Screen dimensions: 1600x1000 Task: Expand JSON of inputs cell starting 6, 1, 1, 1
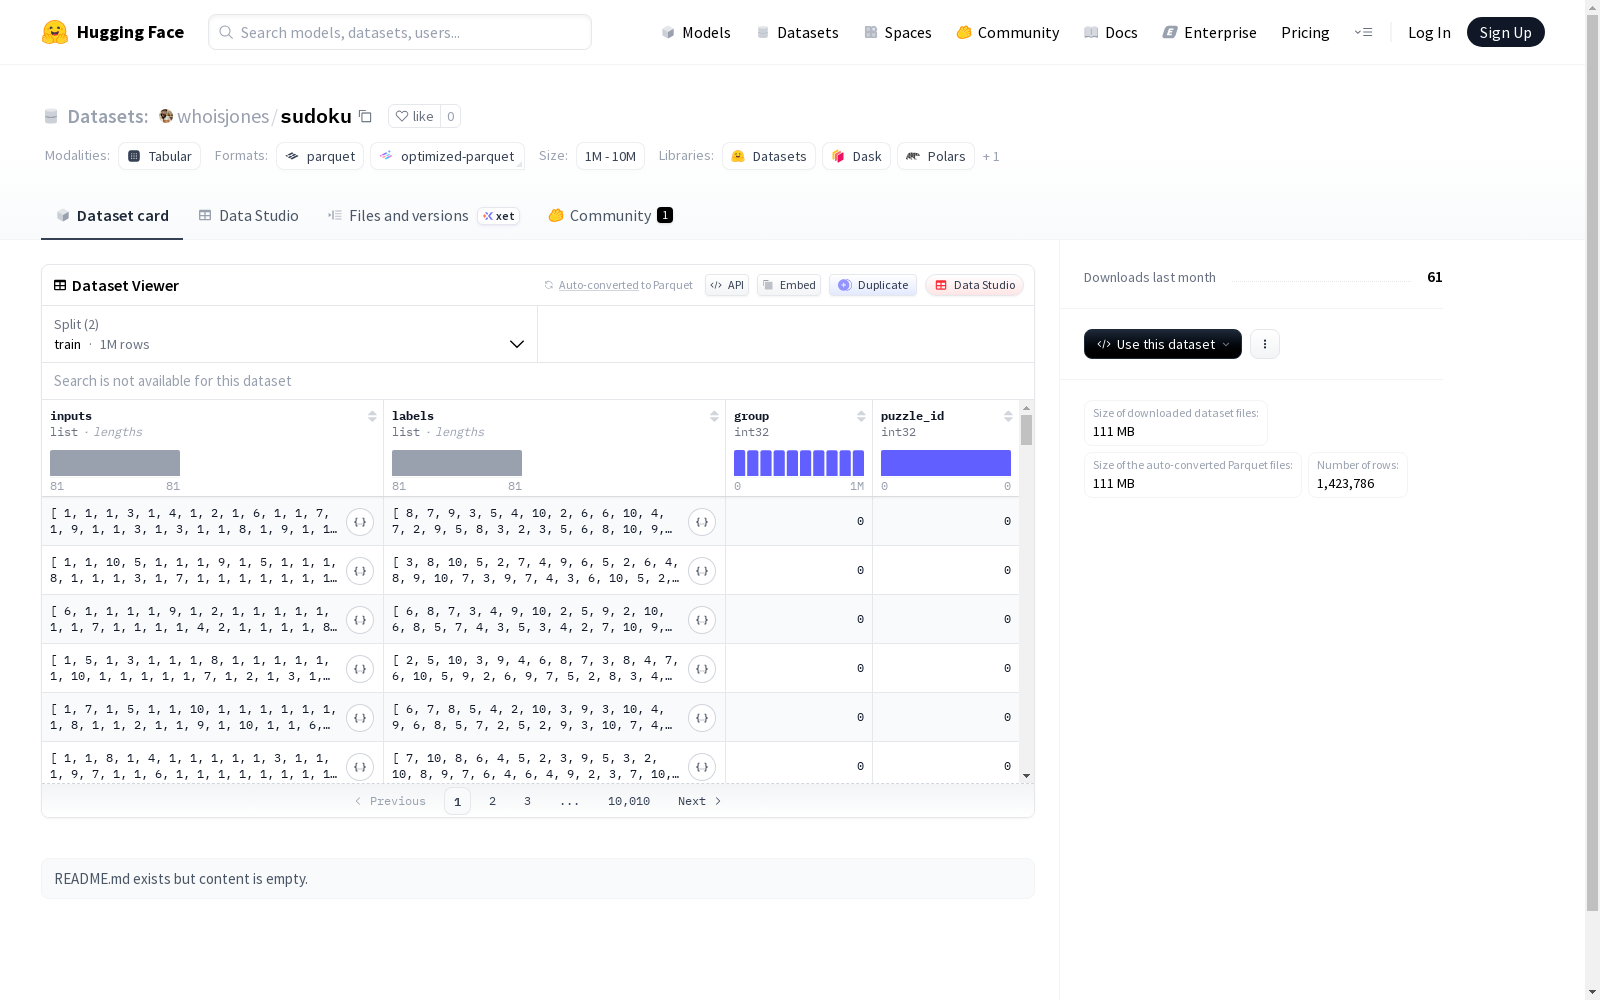coord(360,619)
